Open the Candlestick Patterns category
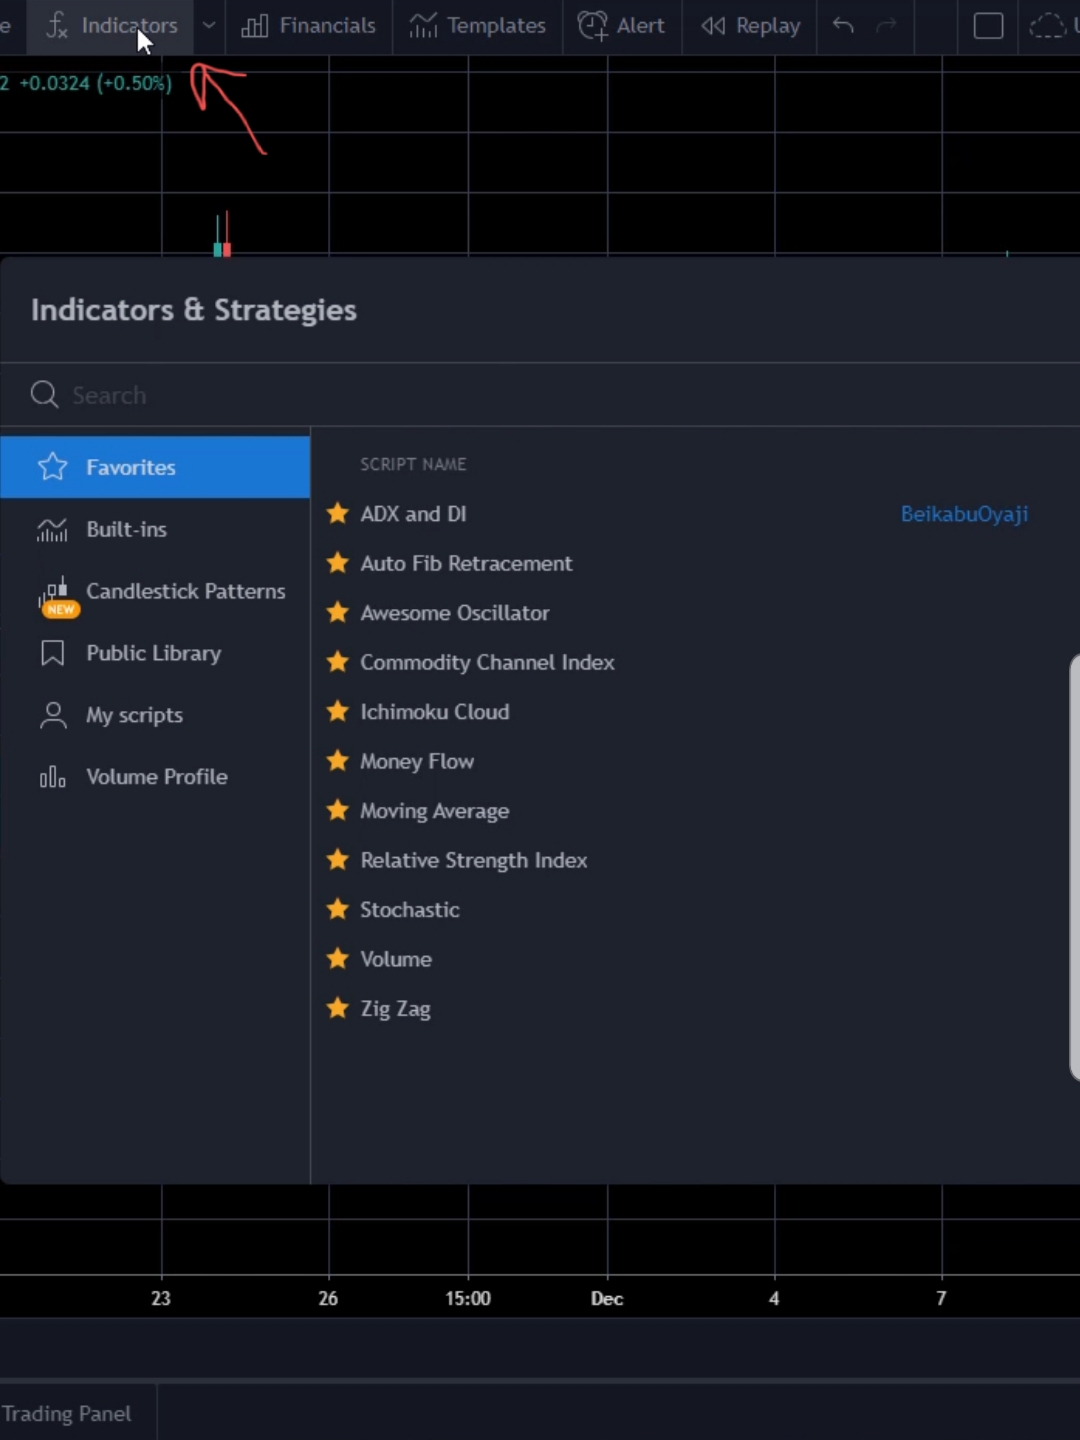Screen dimensions: 1080x1440 [x=155, y=591]
